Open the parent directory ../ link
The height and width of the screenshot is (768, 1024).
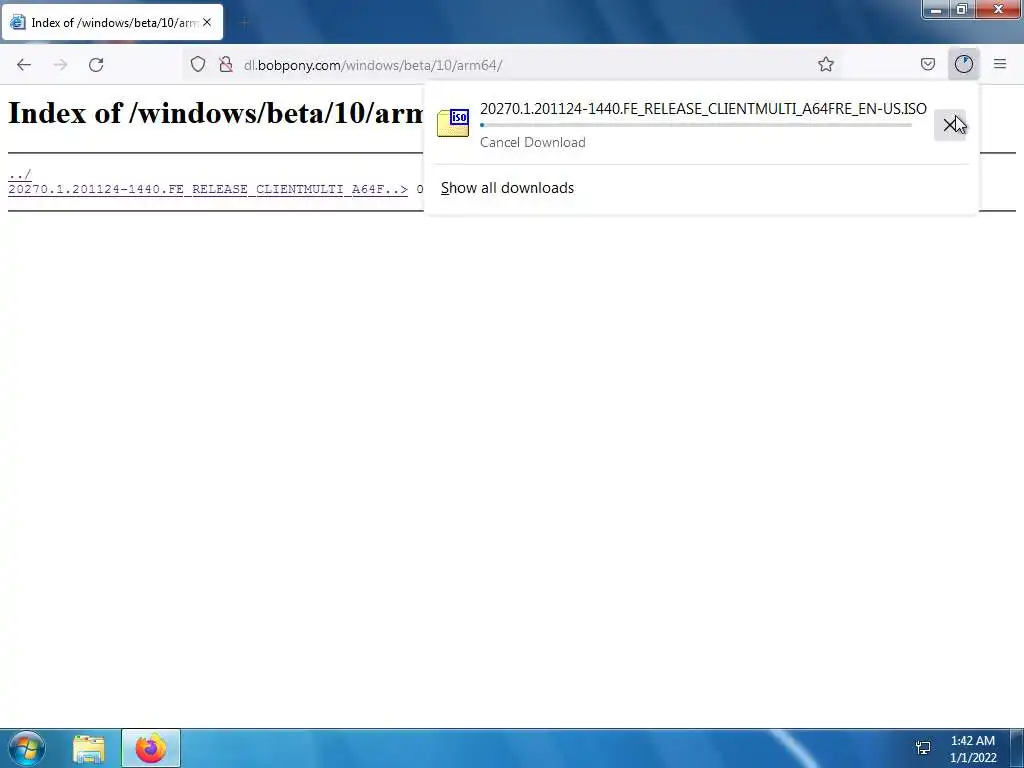tap(20, 175)
